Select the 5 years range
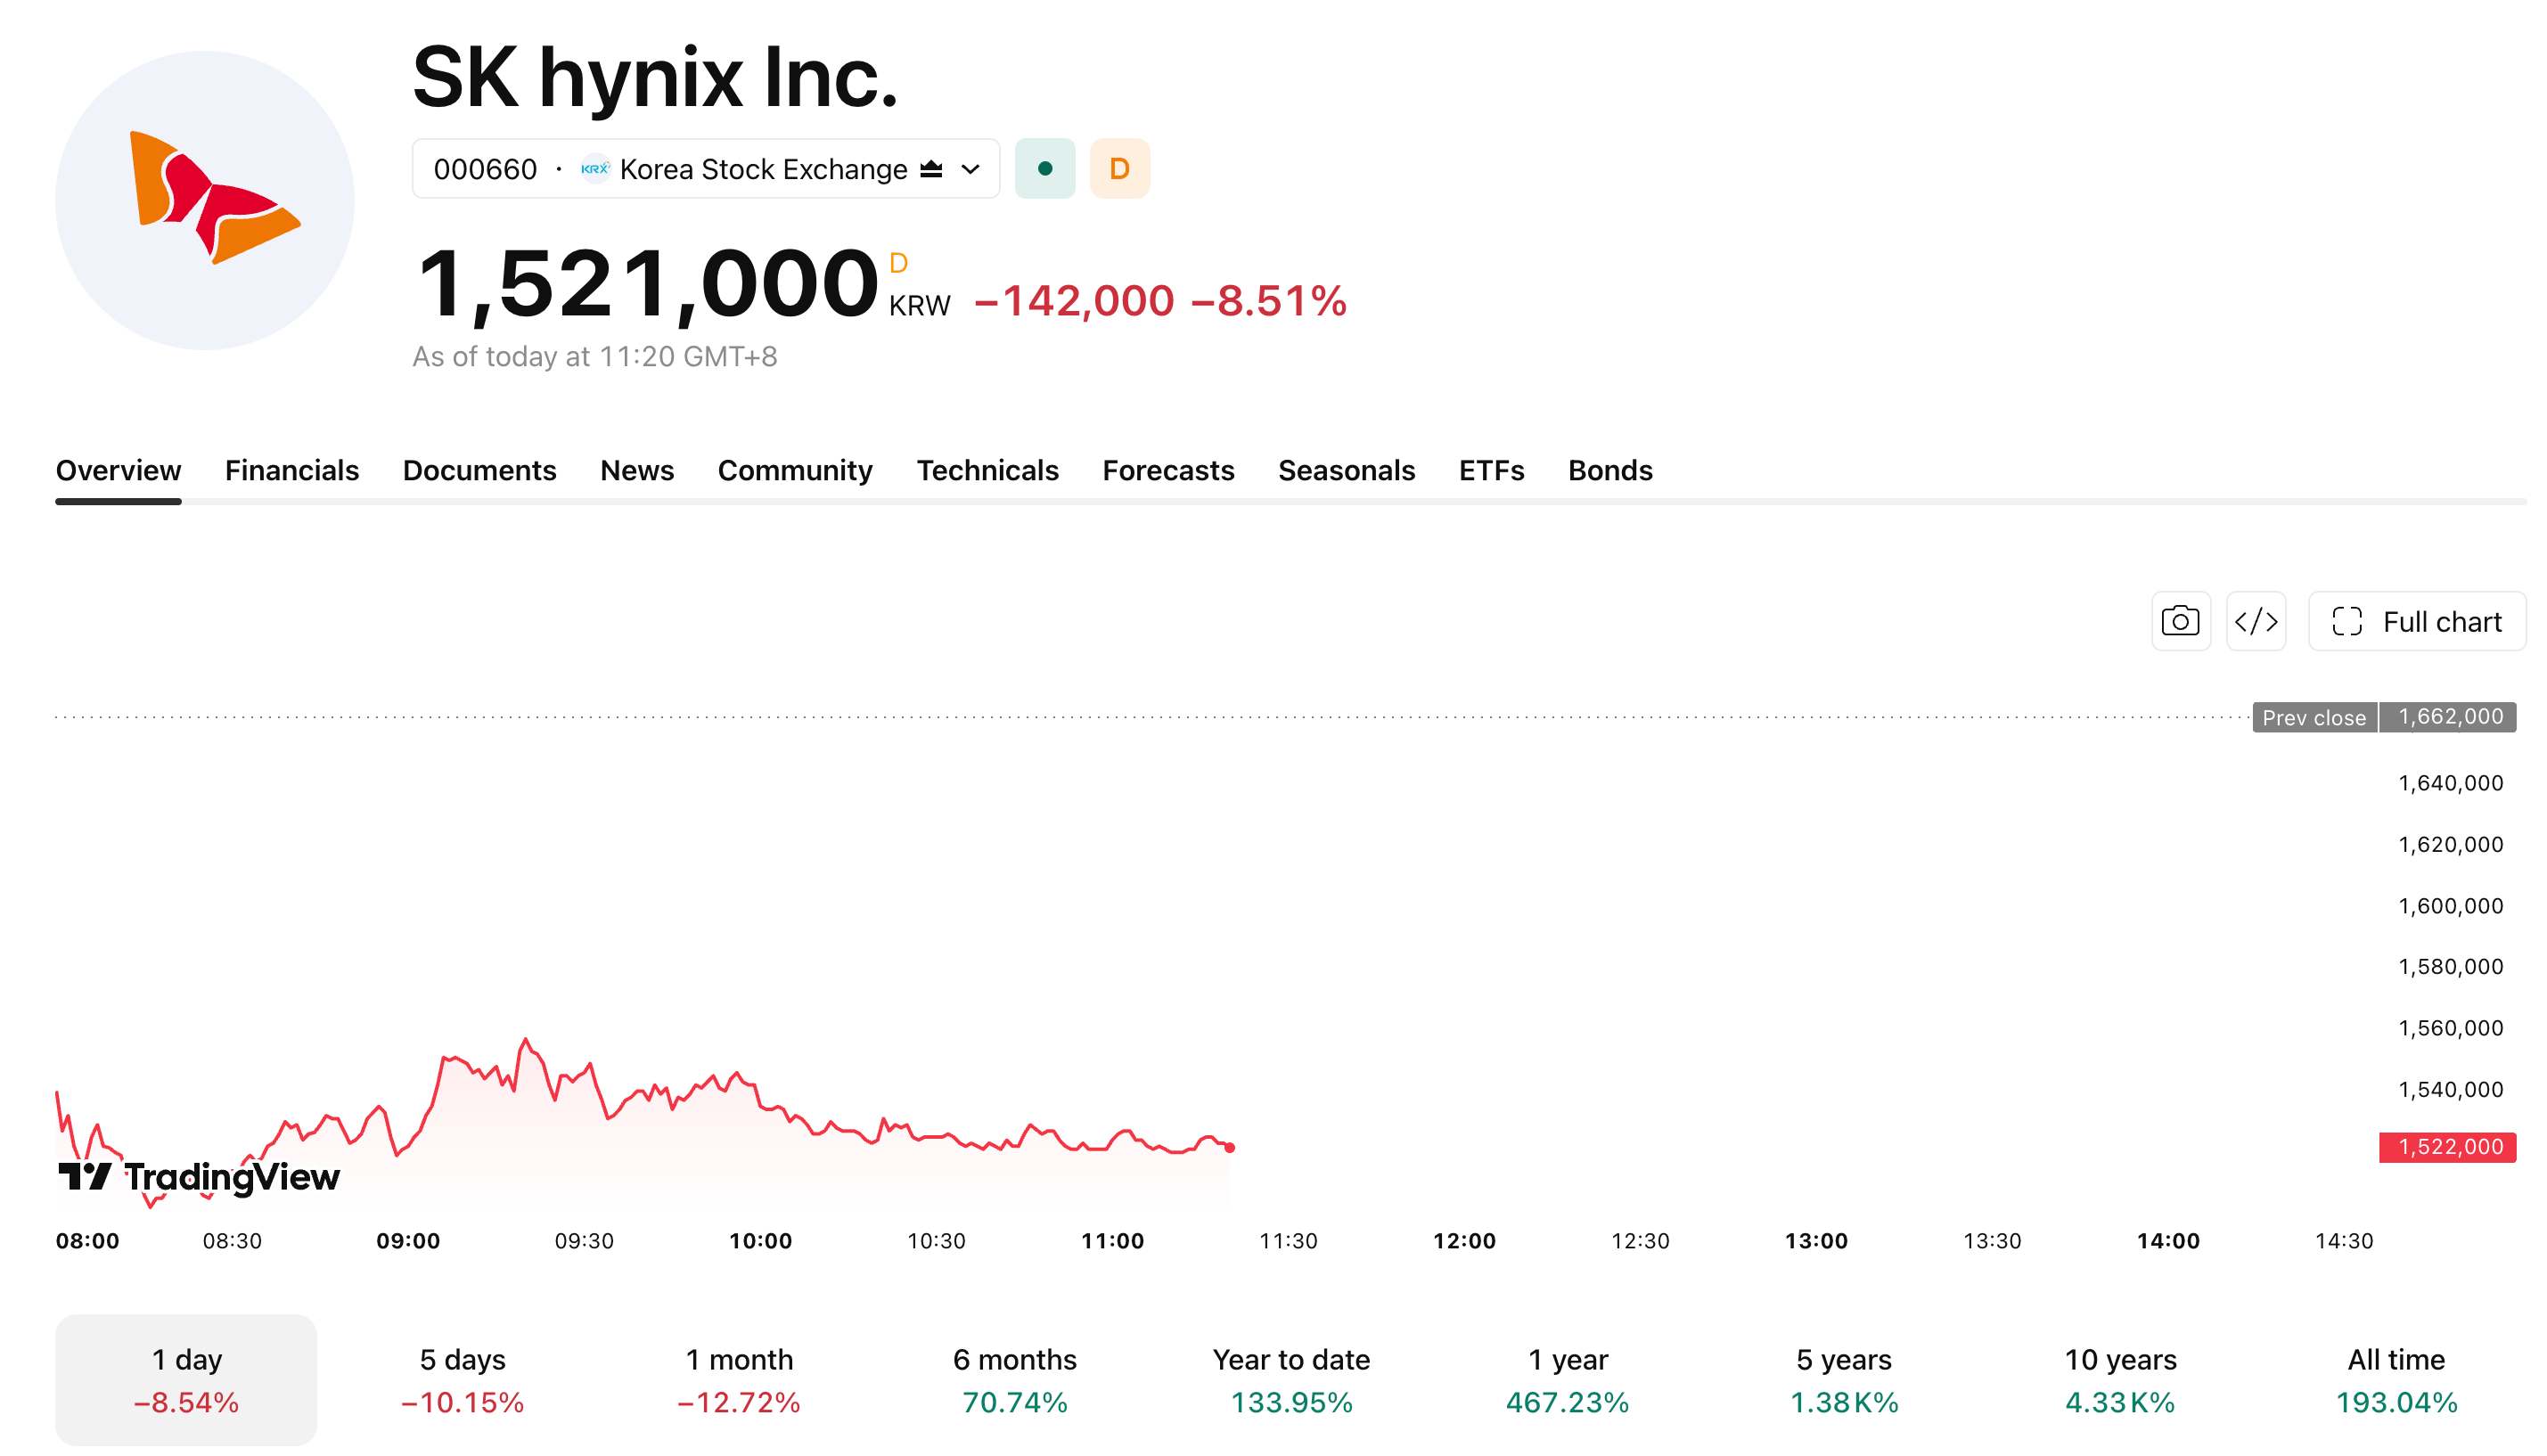This screenshot has width=2547, height=1456. (x=1844, y=1380)
